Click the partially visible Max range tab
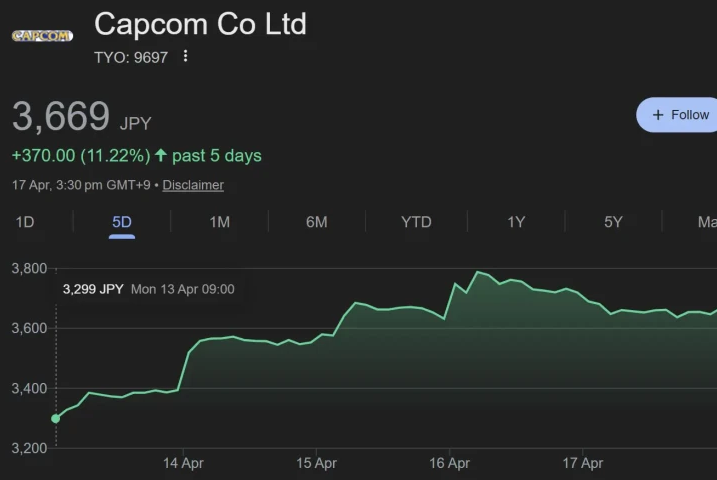 coord(706,222)
